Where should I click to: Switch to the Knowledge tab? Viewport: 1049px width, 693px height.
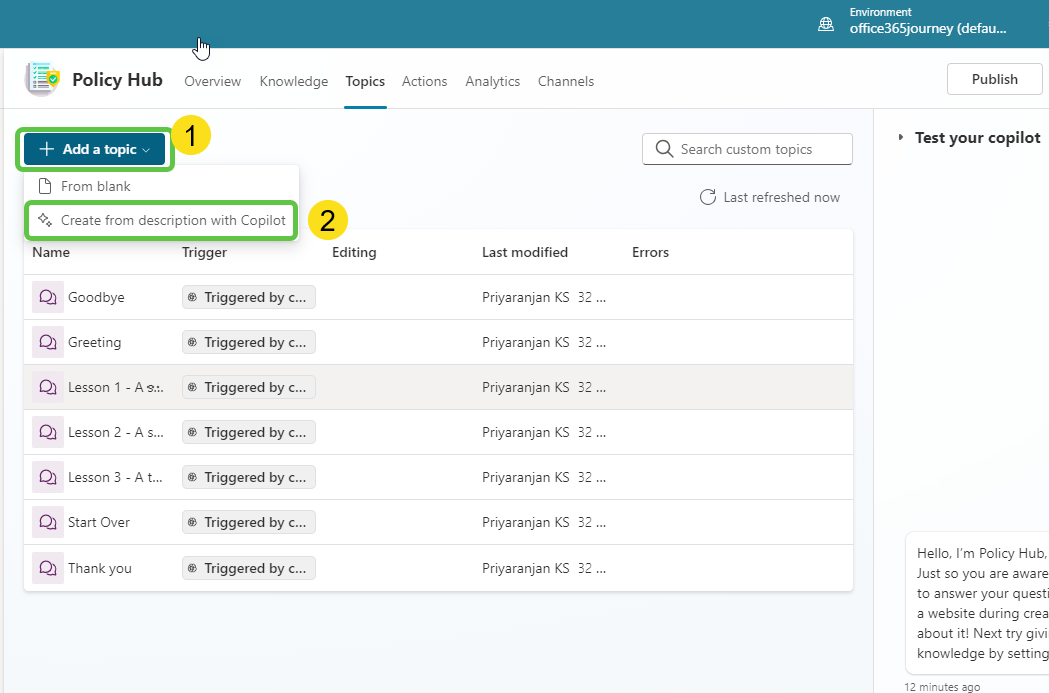click(293, 81)
